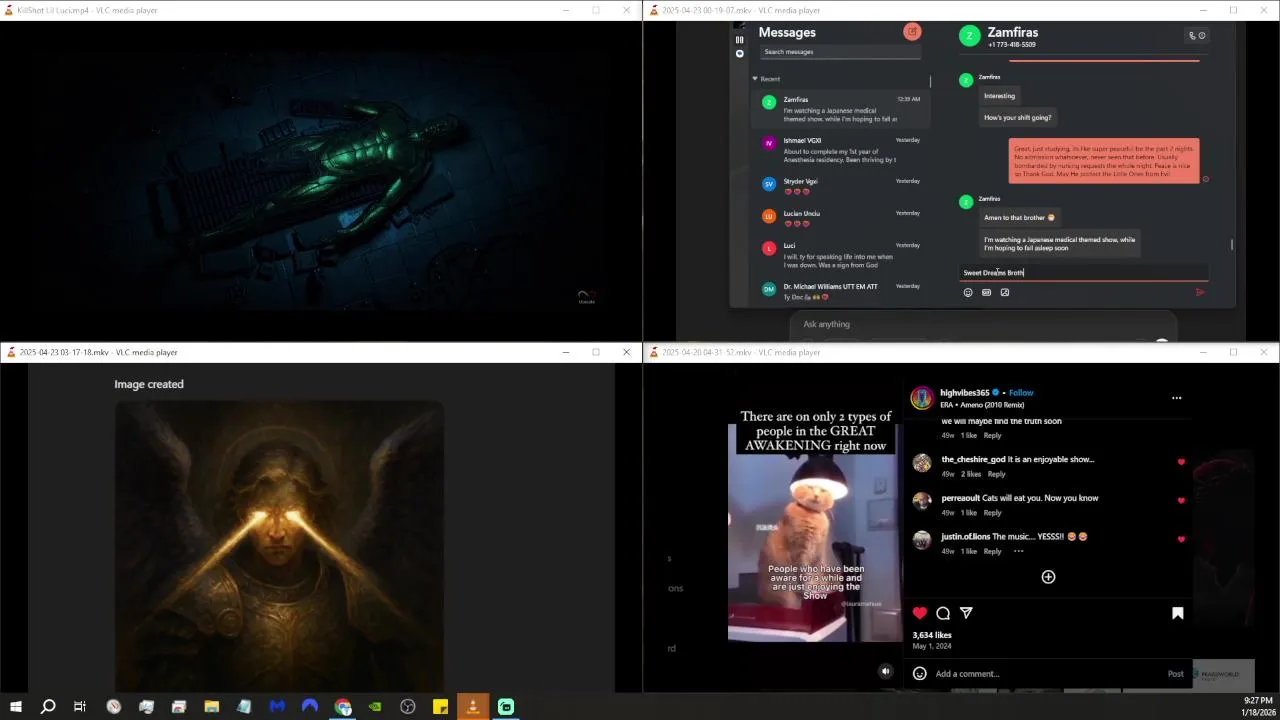Image resolution: width=1280 pixels, height=720 pixels.
Task: Click Reply under the_cheshire_god comment
Action: [x=996, y=474]
